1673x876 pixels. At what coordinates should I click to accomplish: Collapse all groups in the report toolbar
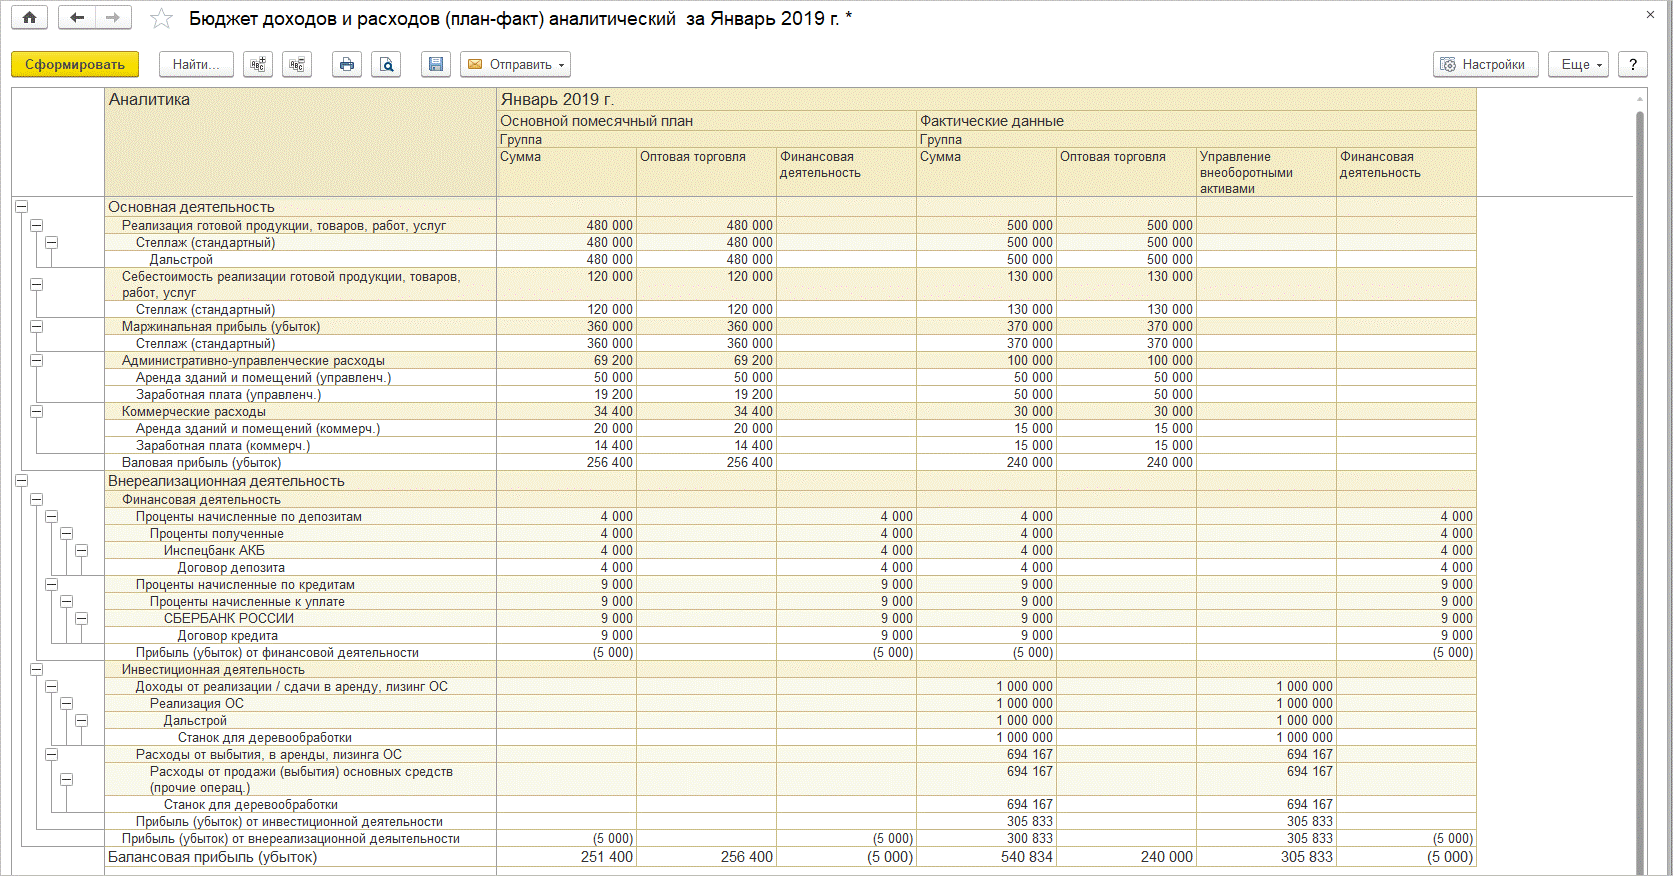(297, 64)
